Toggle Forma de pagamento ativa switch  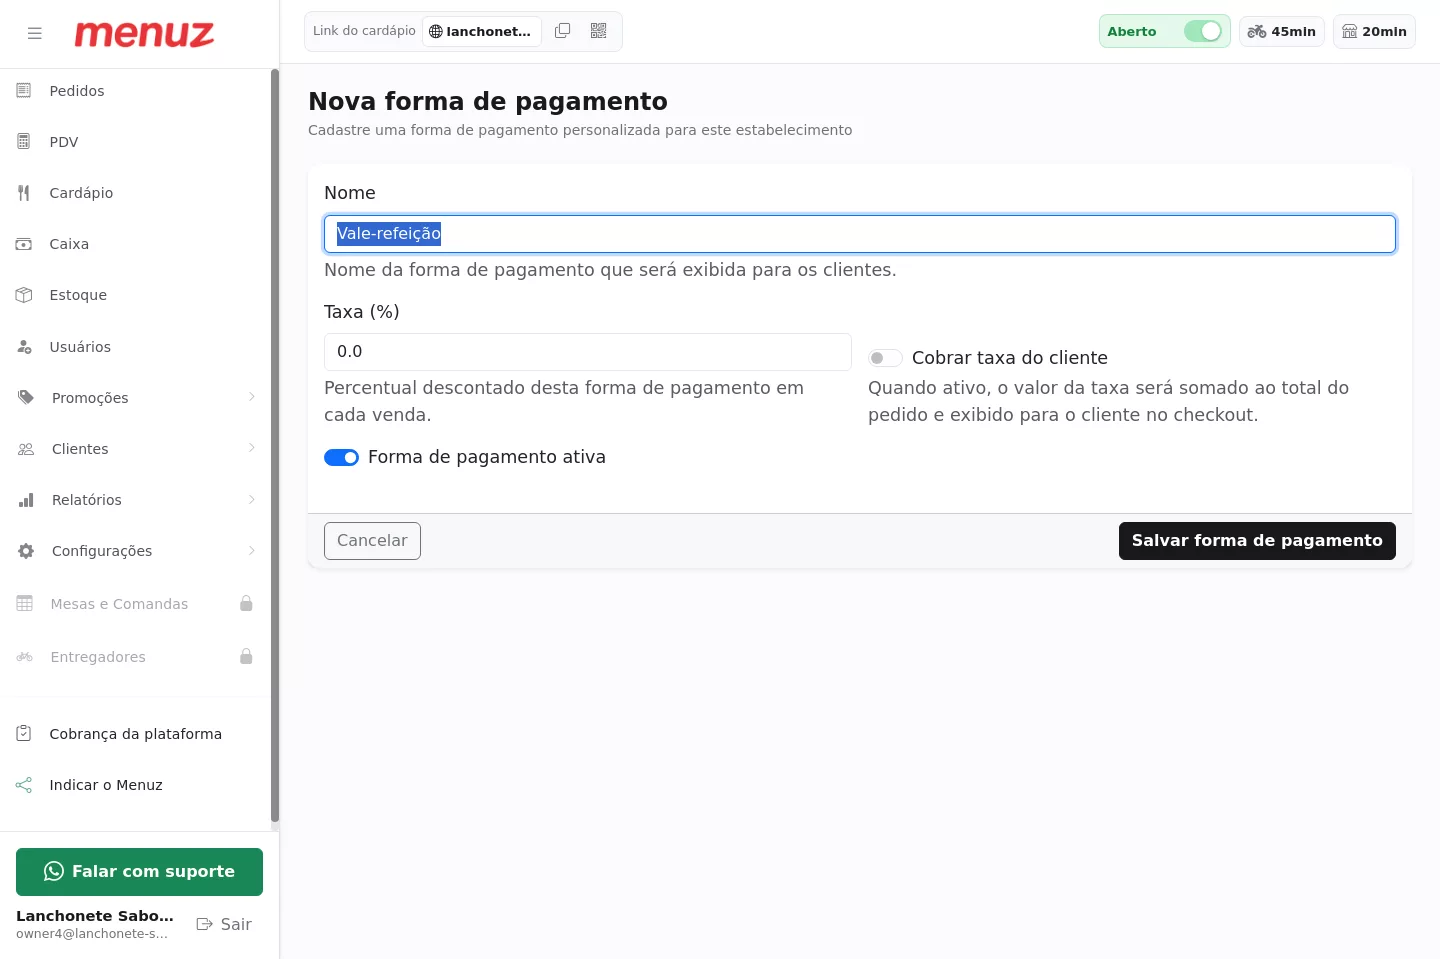click(341, 457)
